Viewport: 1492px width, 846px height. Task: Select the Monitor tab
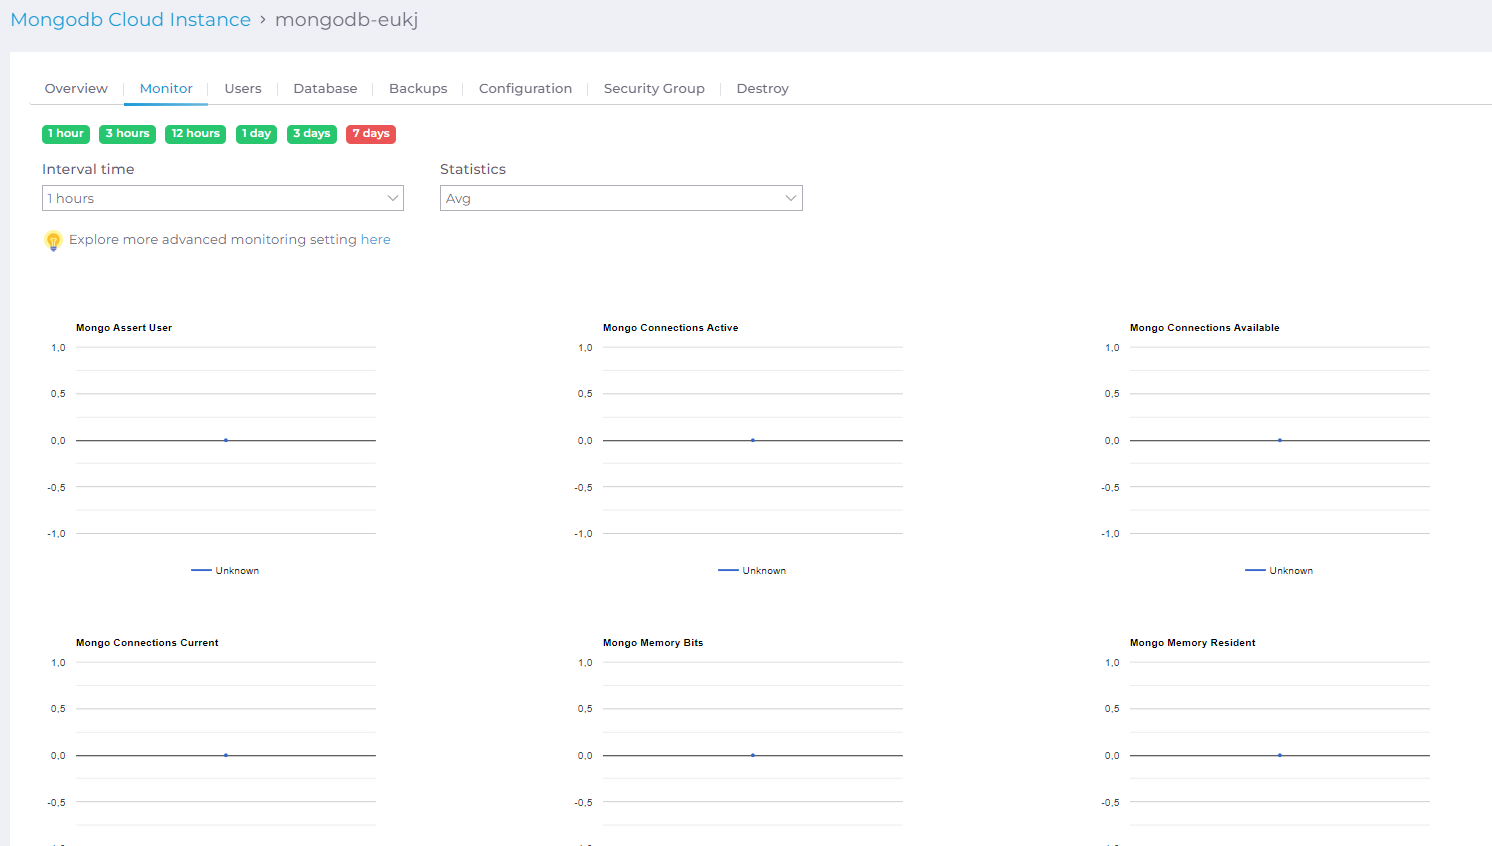click(166, 88)
